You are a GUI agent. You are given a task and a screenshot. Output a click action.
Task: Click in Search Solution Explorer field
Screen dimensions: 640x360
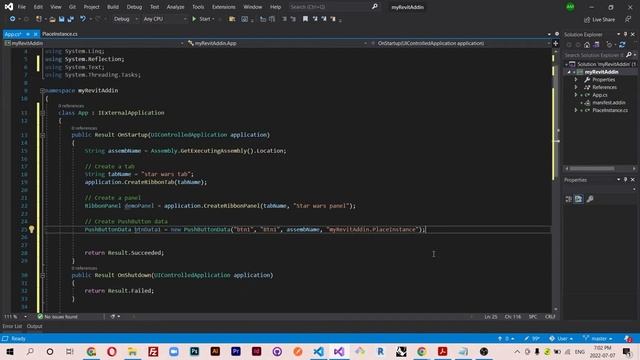coord(594,55)
